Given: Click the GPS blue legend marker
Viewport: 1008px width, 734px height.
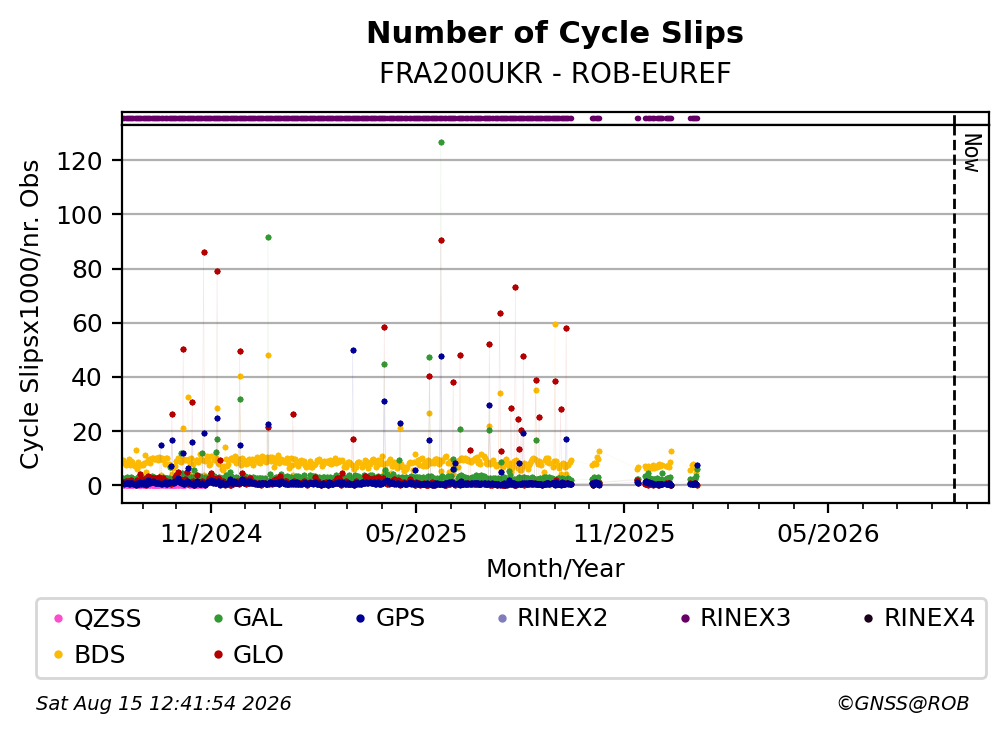Looking at the screenshot, I should (x=361, y=619).
